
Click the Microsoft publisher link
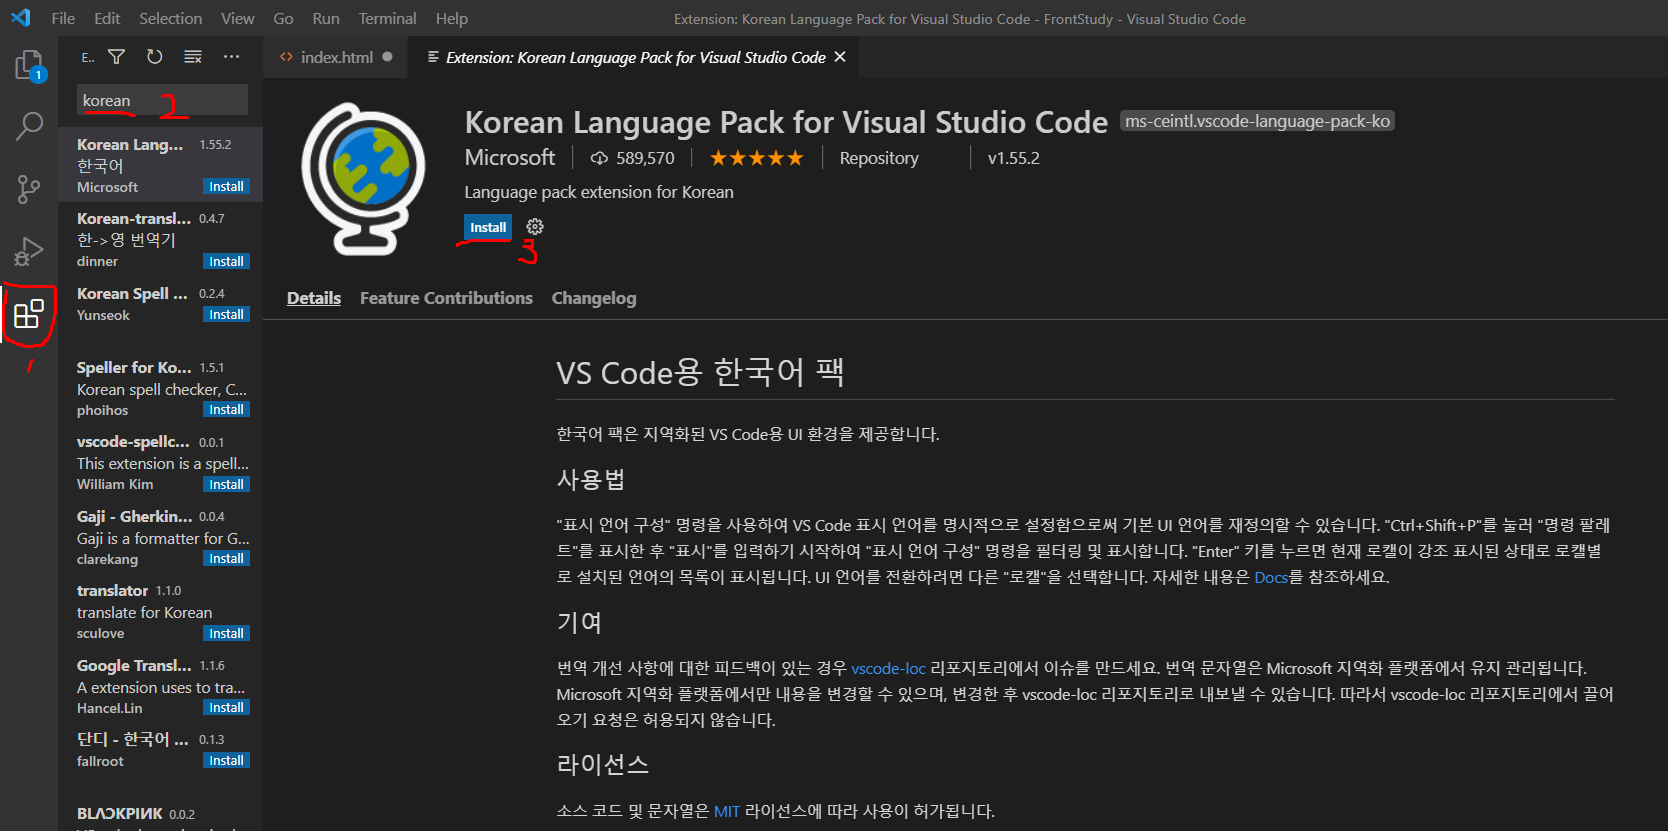tap(510, 158)
